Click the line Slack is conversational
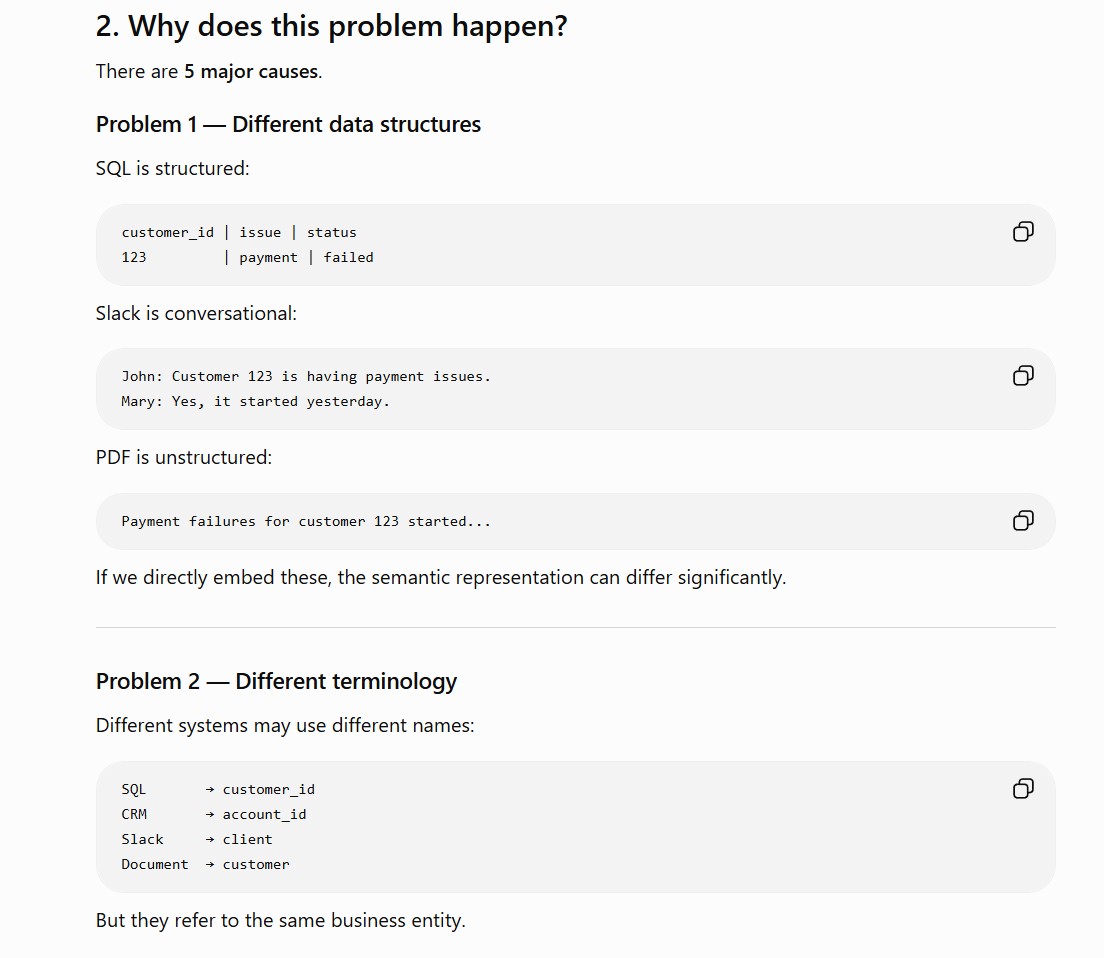 click(196, 314)
